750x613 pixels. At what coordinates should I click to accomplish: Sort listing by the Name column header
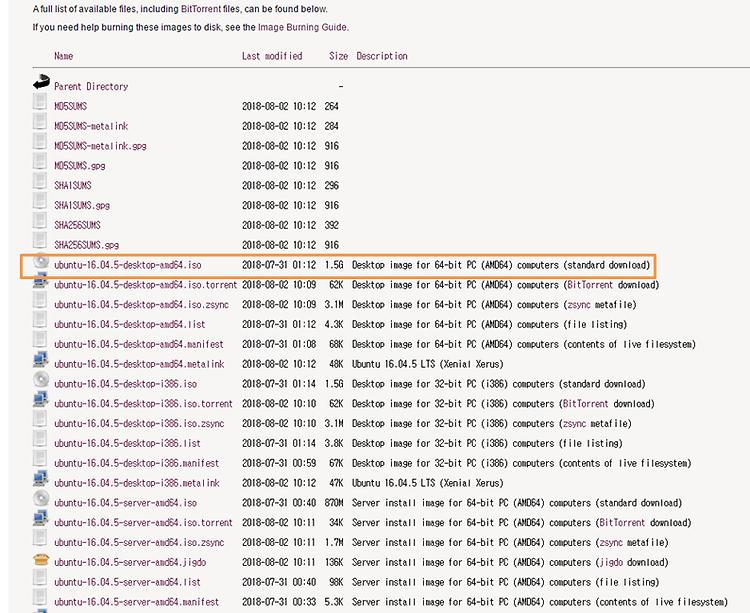click(x=64, y=56)
